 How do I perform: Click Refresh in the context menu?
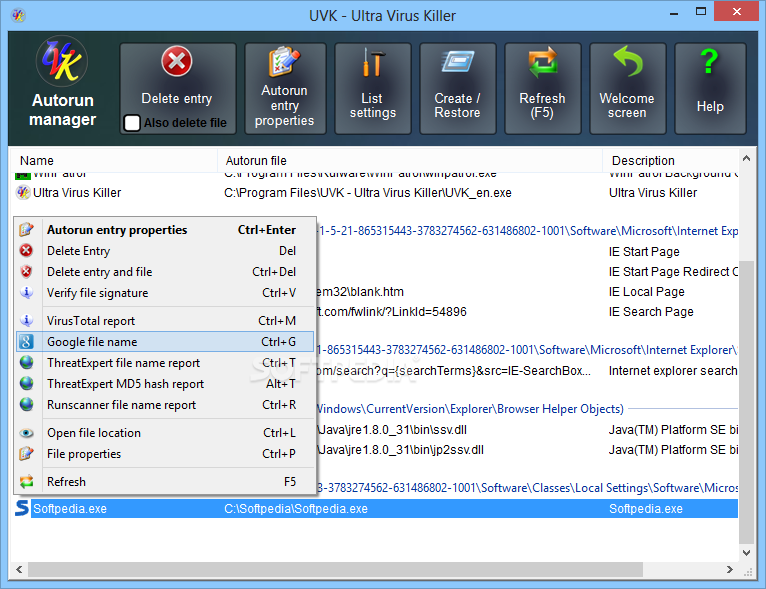(x=166, y=481)
